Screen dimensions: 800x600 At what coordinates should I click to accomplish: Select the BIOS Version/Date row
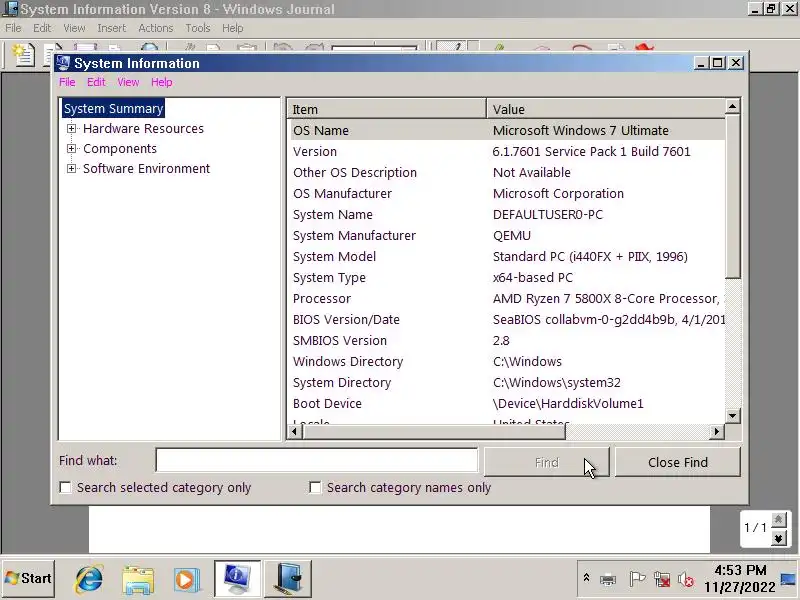click(507, 319)
